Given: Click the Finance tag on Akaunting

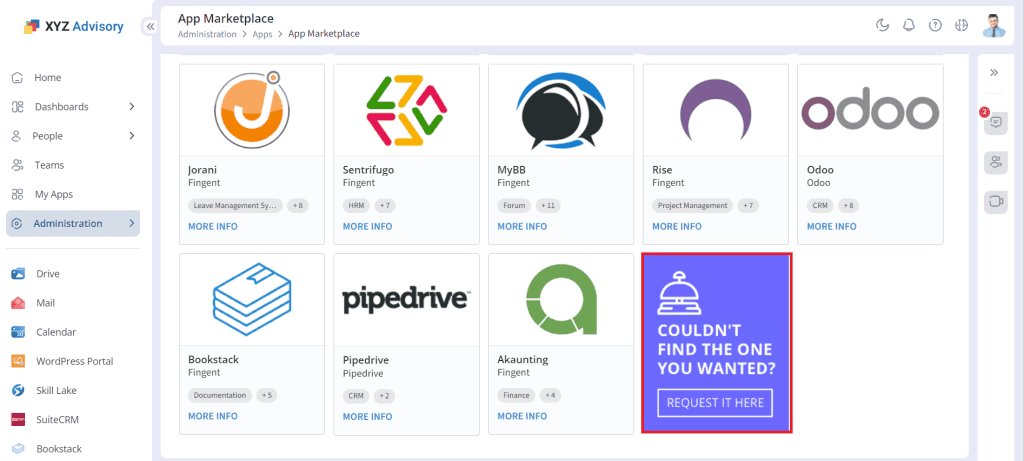Looking at the screenshot, I should click(x=517, y=395).
